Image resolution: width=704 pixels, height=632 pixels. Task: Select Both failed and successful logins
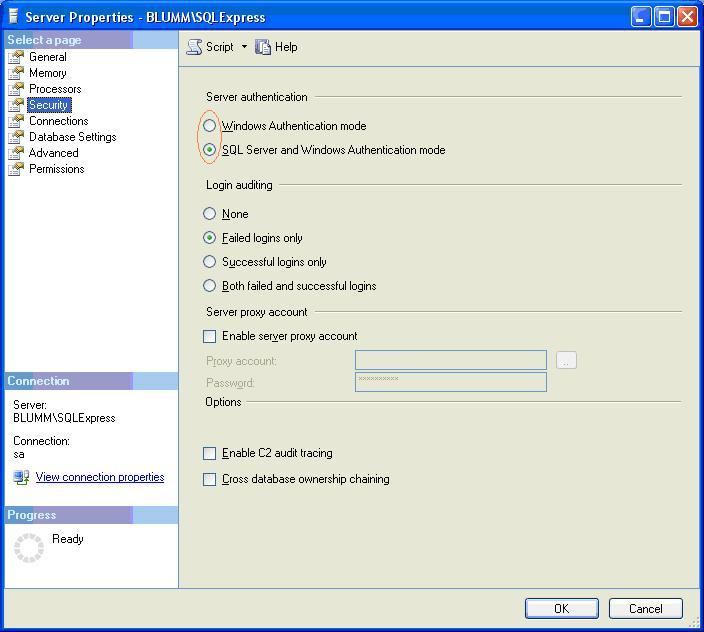coord(210,285)
